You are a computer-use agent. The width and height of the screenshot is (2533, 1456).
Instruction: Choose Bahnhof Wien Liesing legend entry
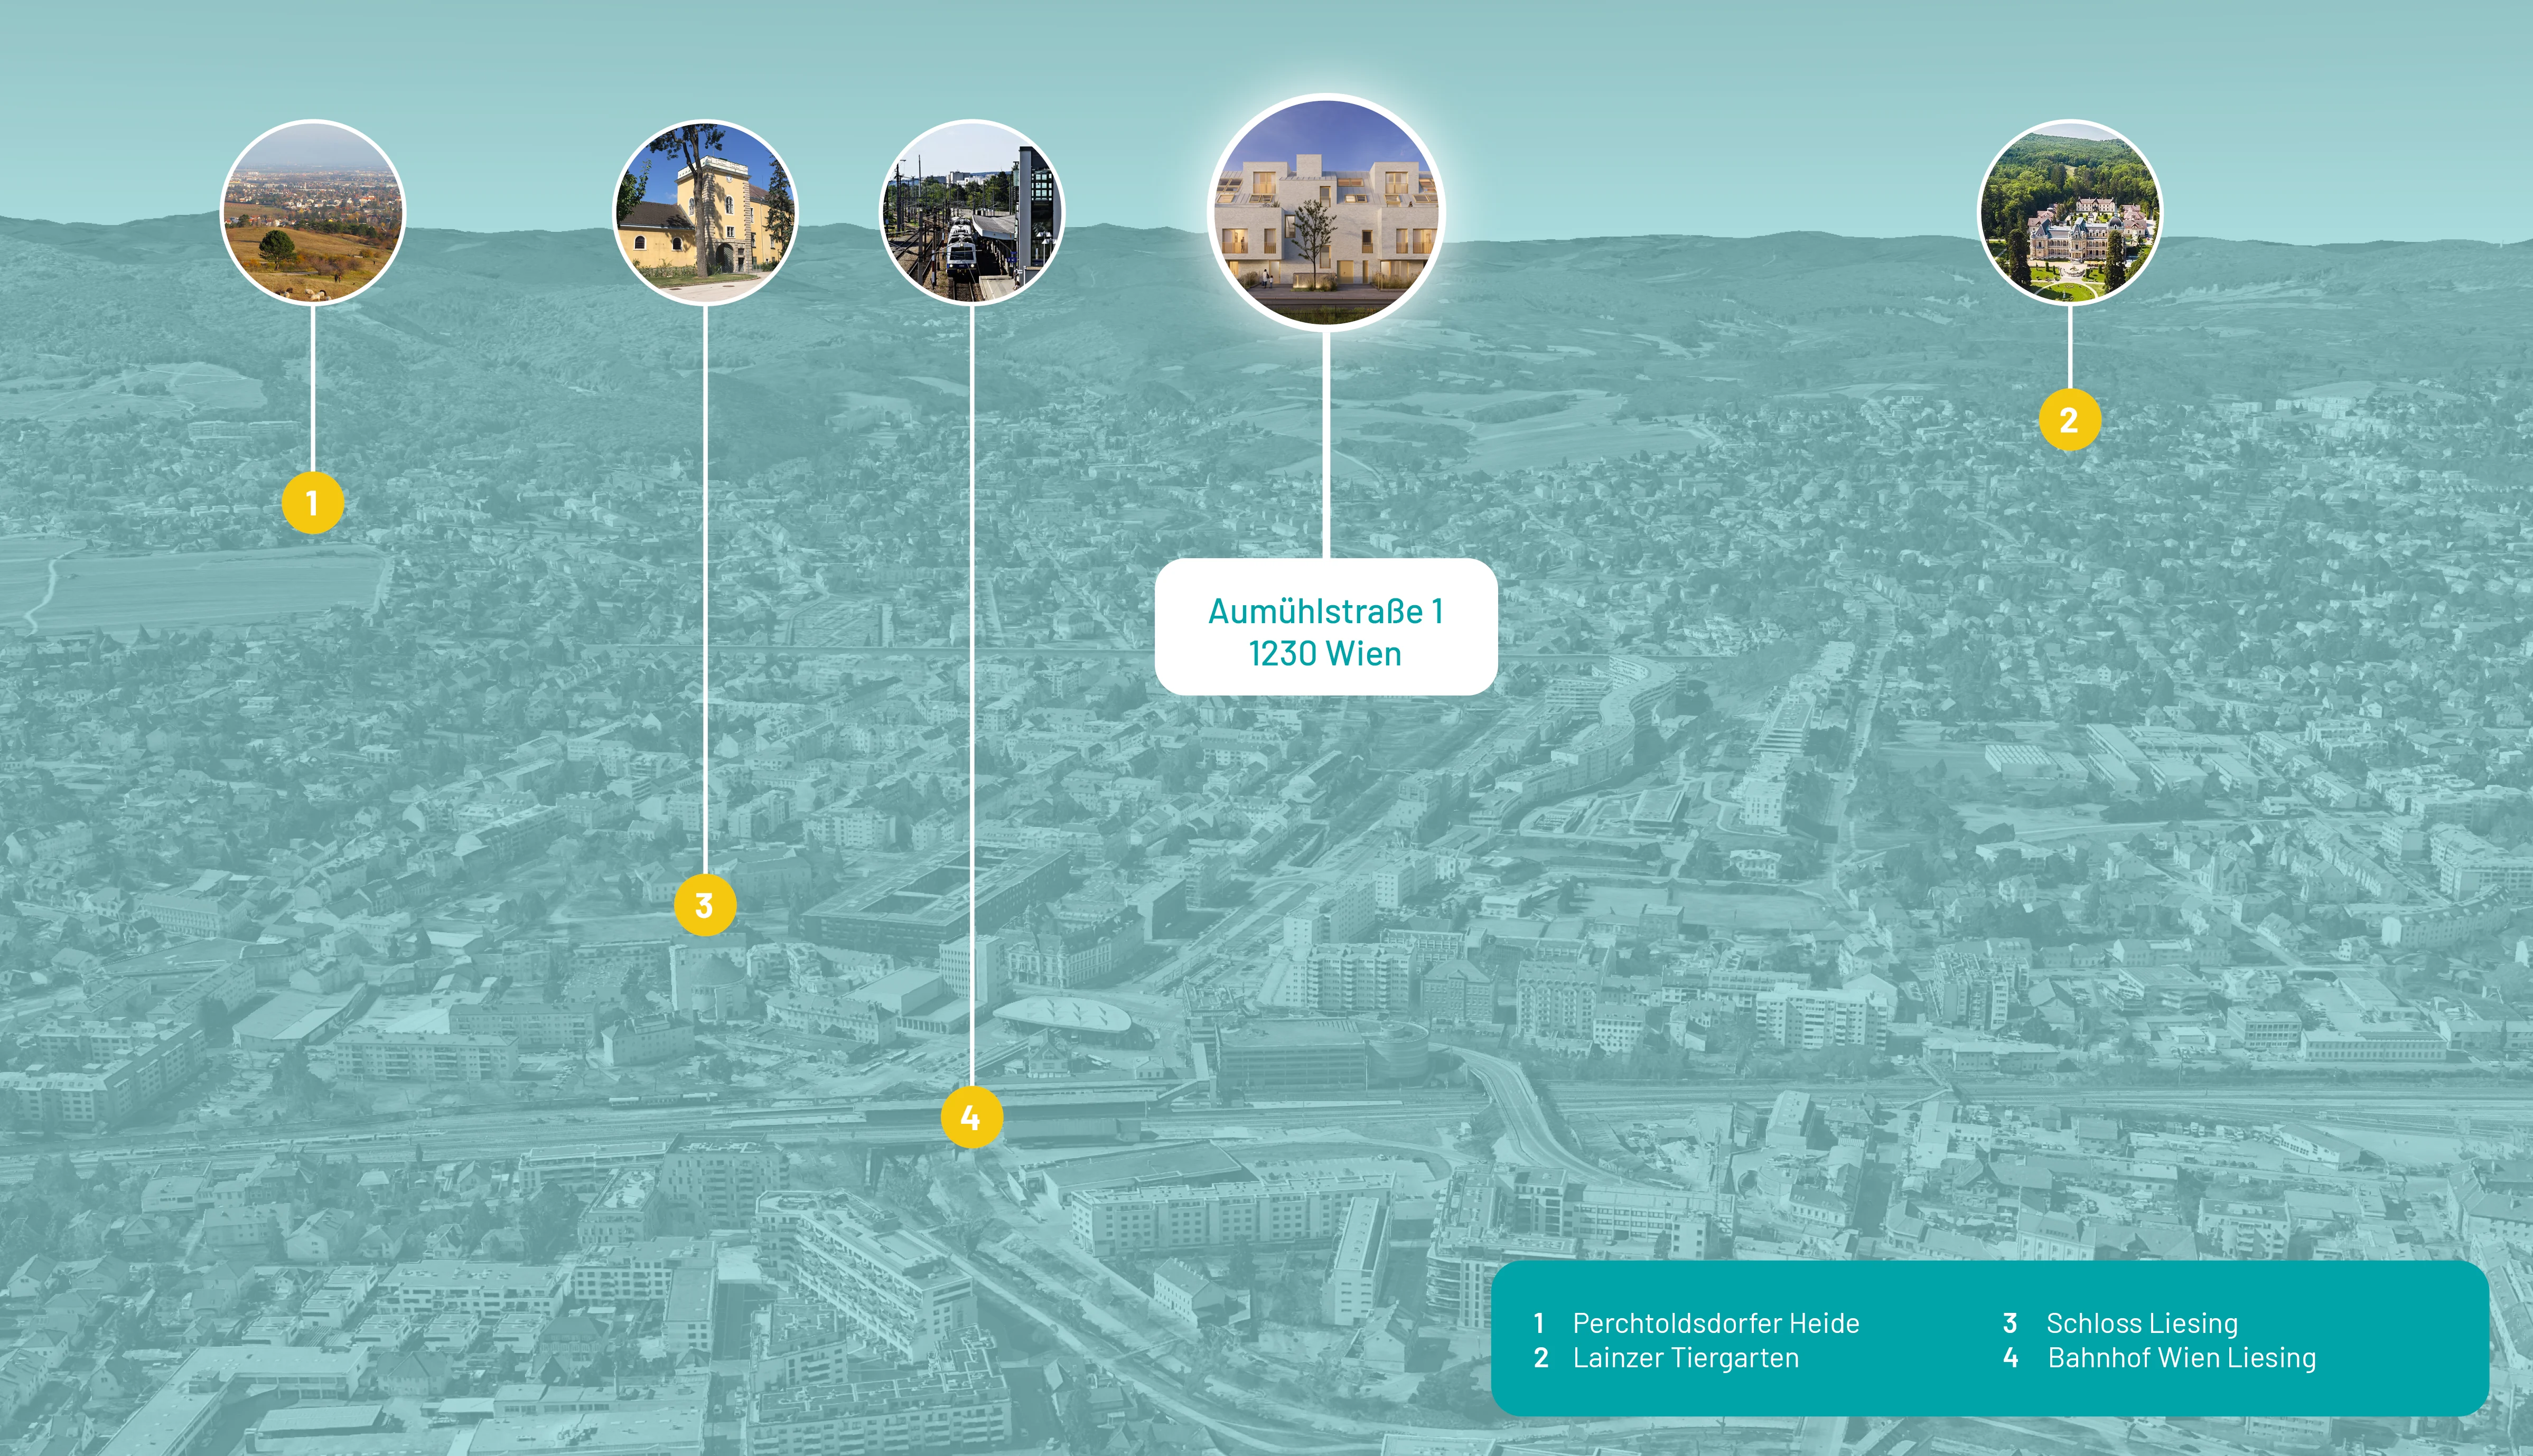click(x=2181, y=1358)
